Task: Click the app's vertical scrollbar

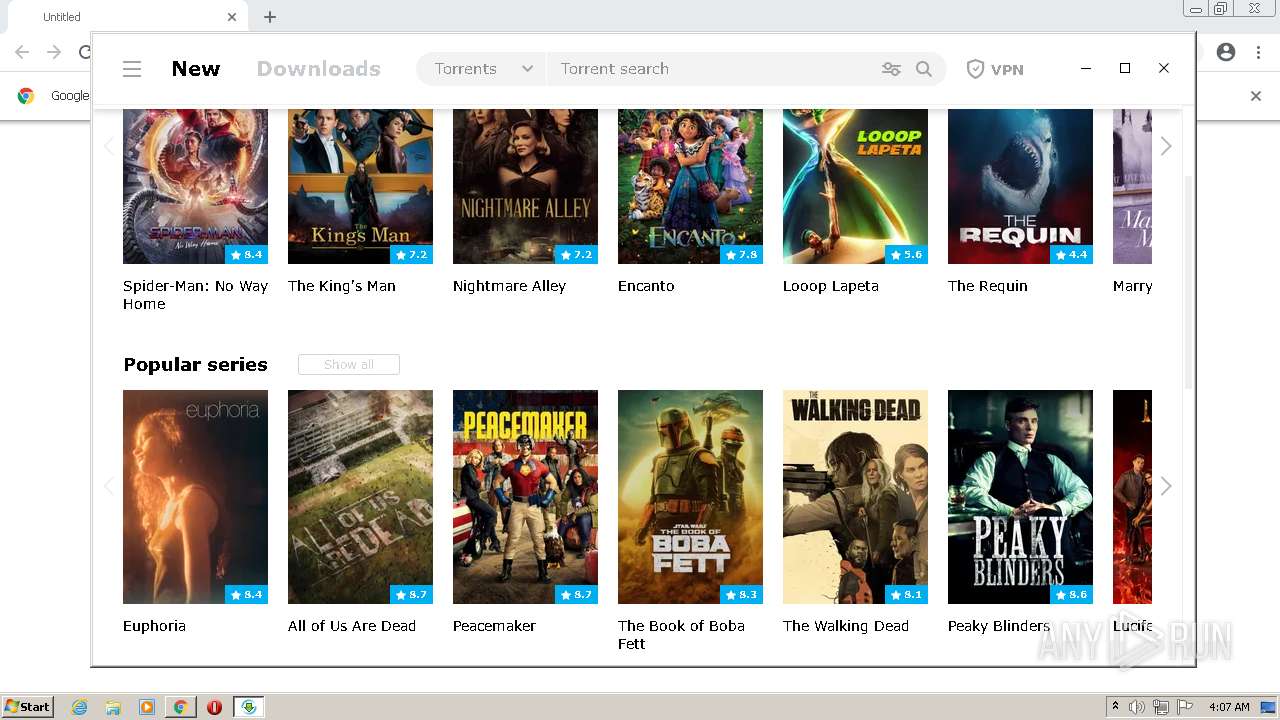Action: coord(1188,282)
